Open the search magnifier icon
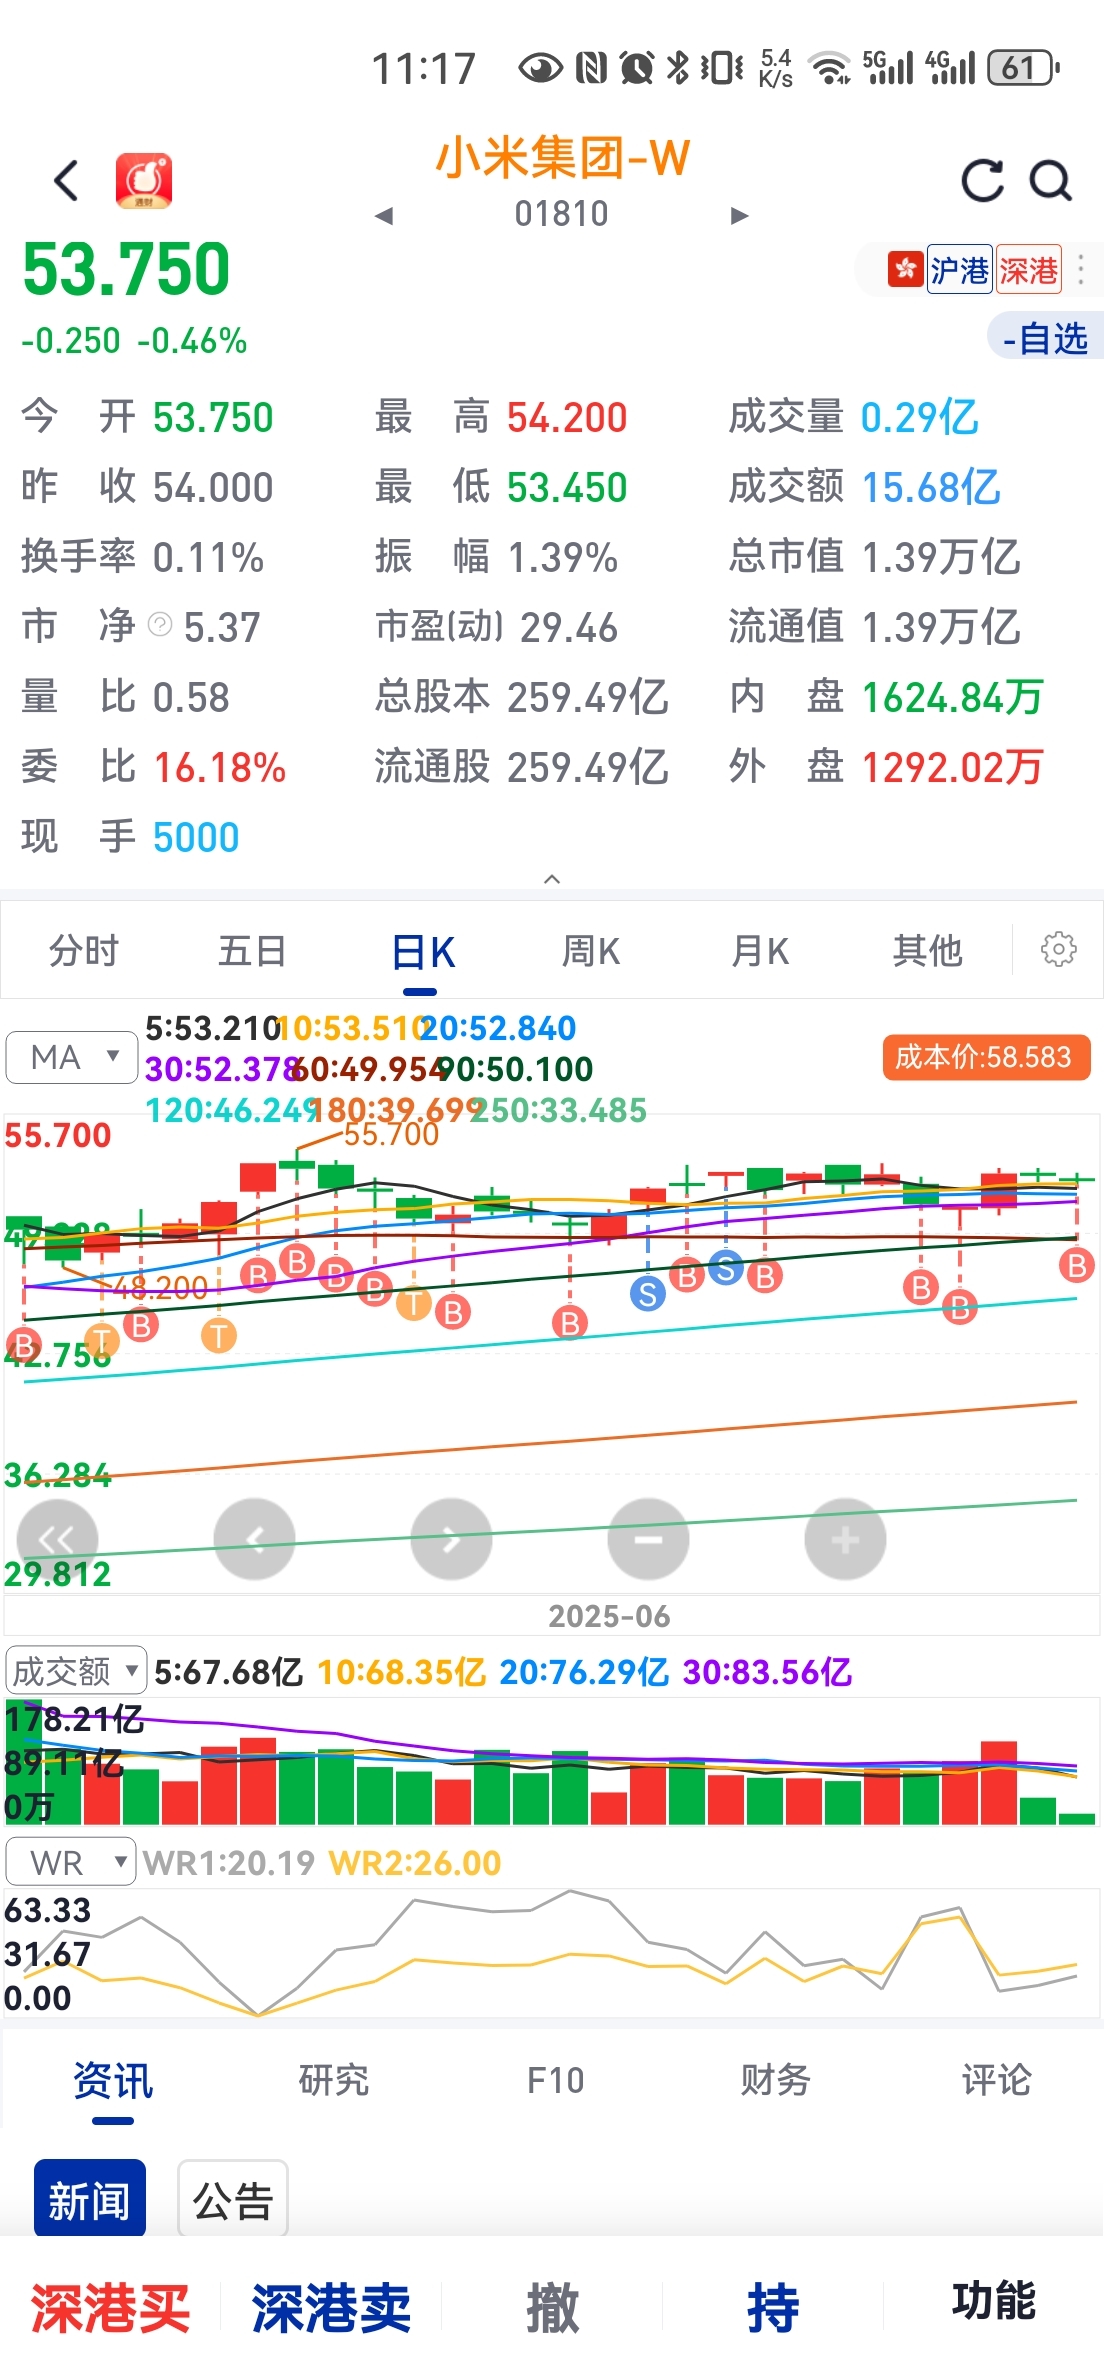Screen dimensions: 1104x2376 tap(1051, 181)
